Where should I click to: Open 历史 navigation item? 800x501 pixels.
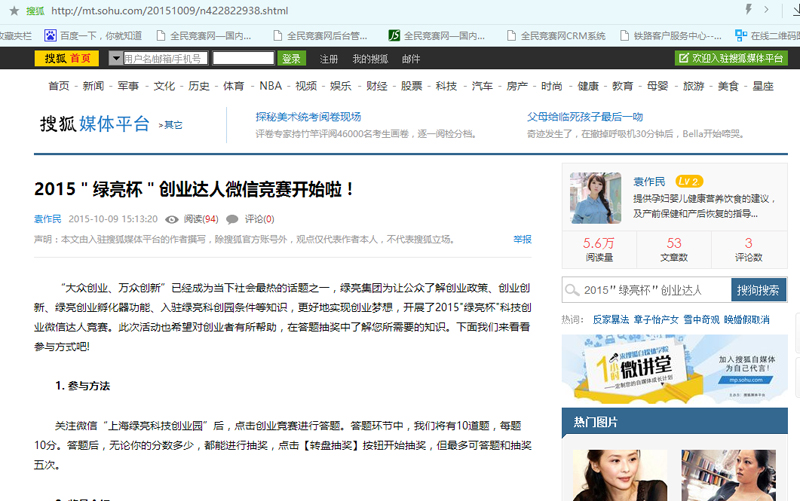coord(199,86)
